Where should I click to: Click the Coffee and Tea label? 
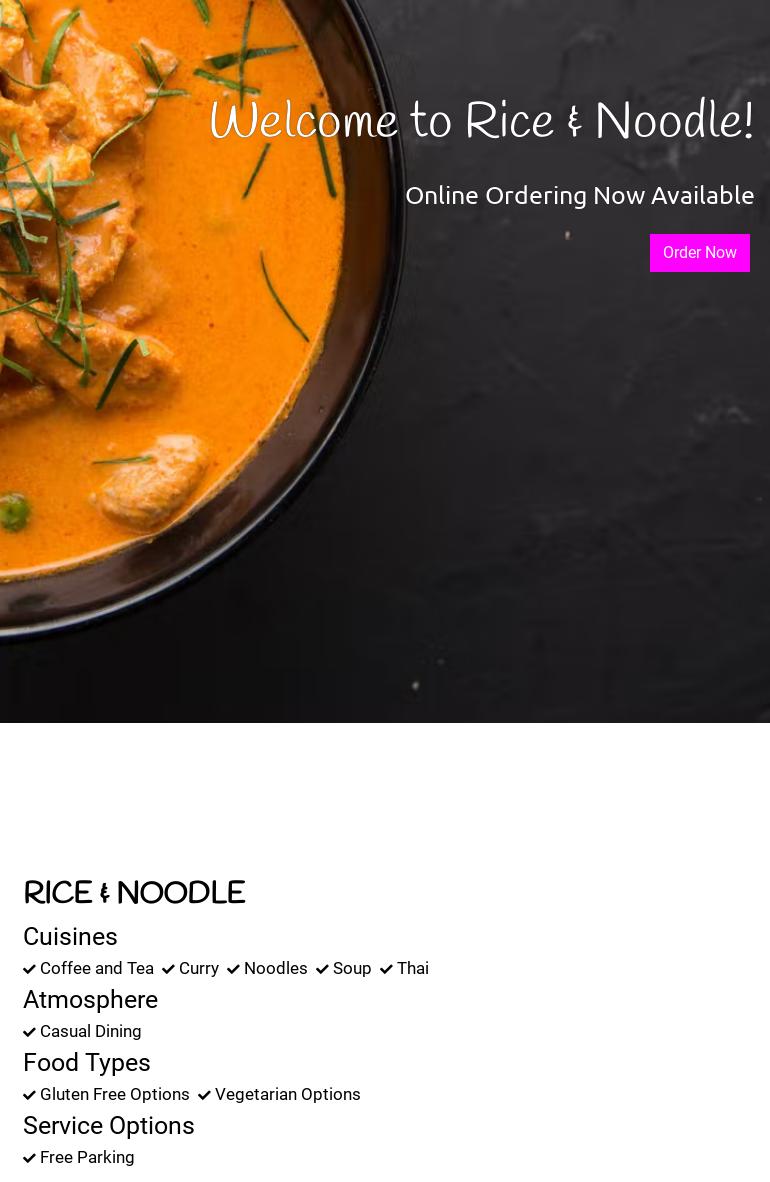(97, 969)
